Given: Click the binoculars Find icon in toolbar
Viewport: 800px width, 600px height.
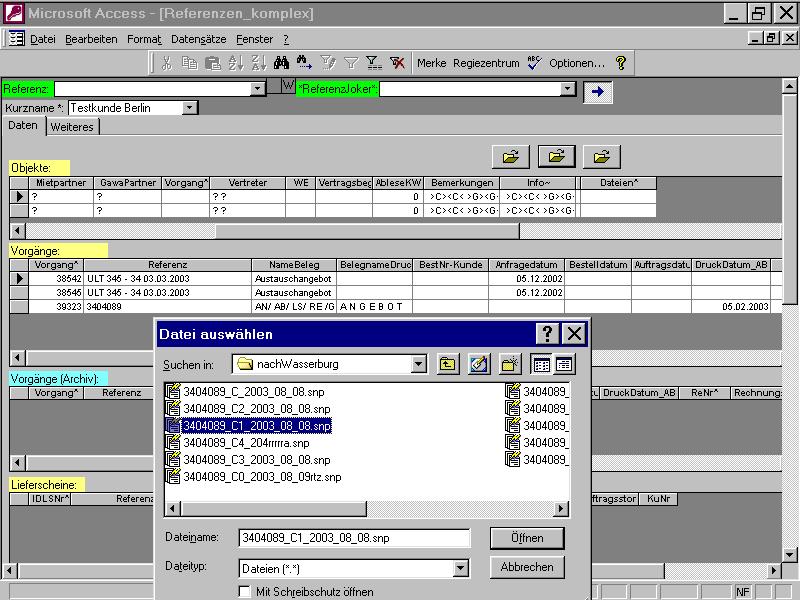Looking at the screenshot, I should pos(282,62).
